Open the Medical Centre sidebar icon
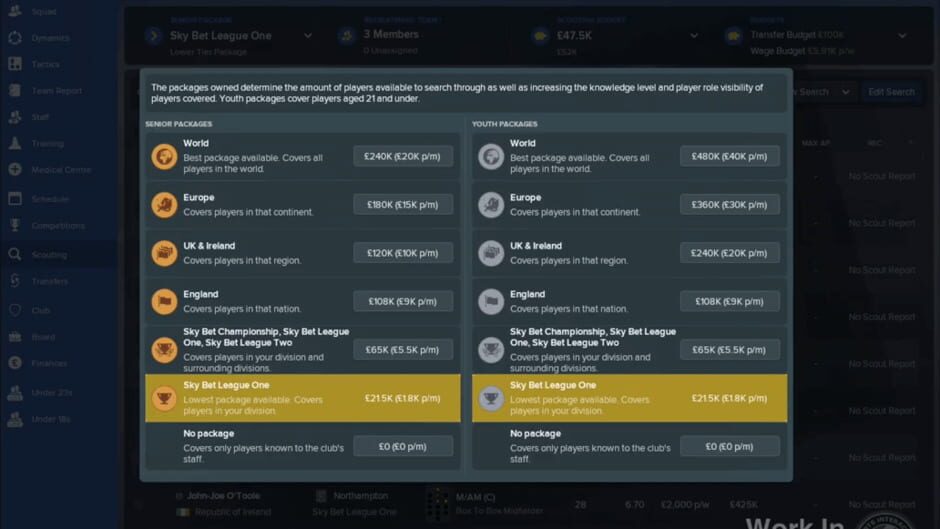Viewport: 940px width, 529px height. coord(15,170)
